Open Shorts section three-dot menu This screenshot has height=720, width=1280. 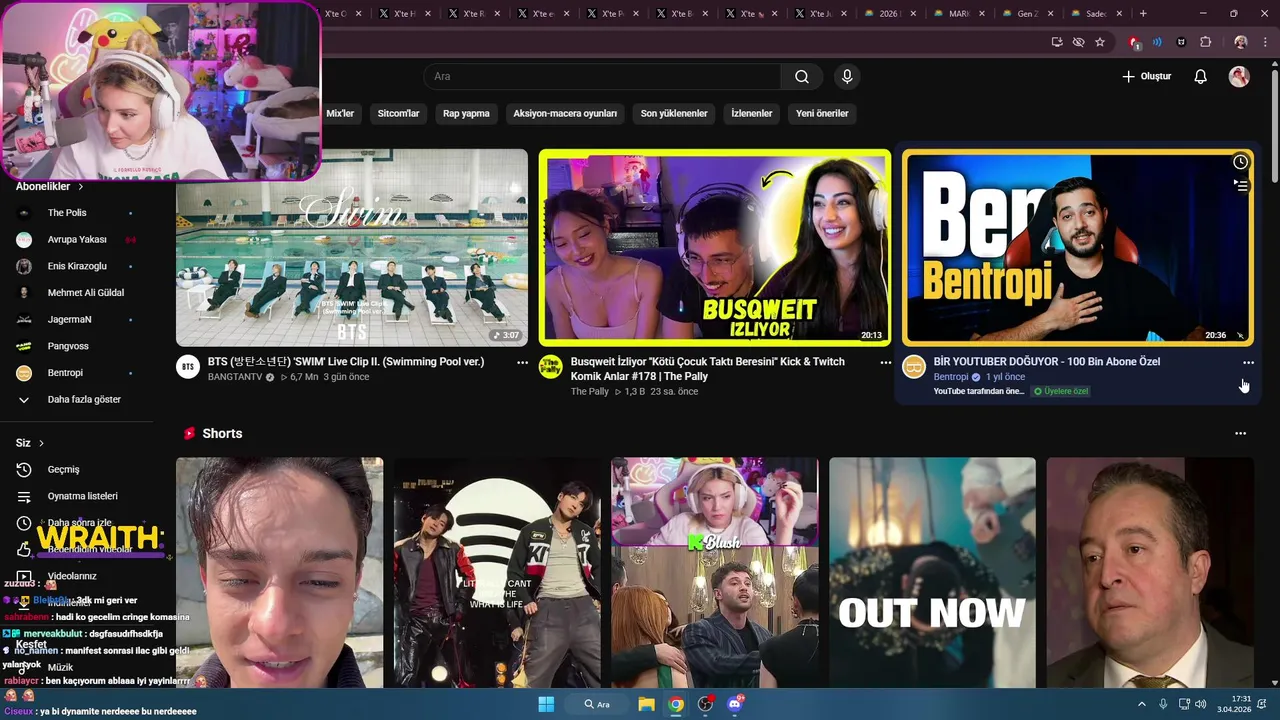1240,434
